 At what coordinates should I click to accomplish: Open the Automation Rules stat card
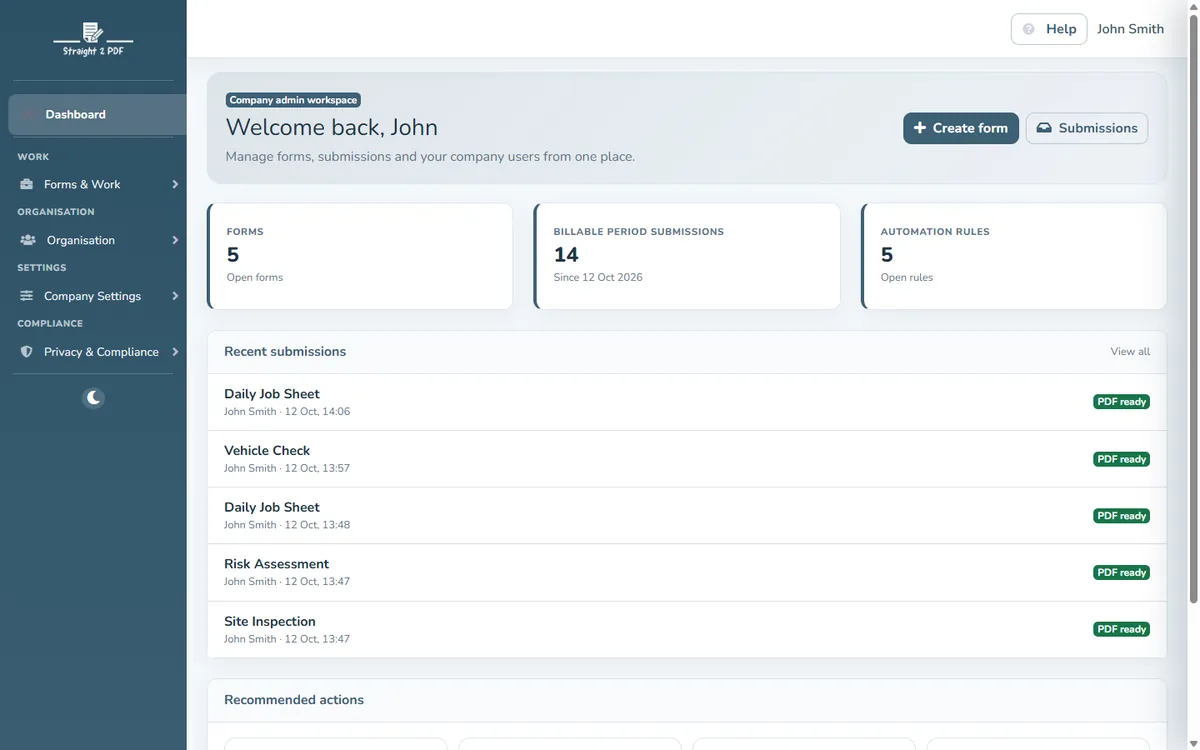pos(1014,256)
